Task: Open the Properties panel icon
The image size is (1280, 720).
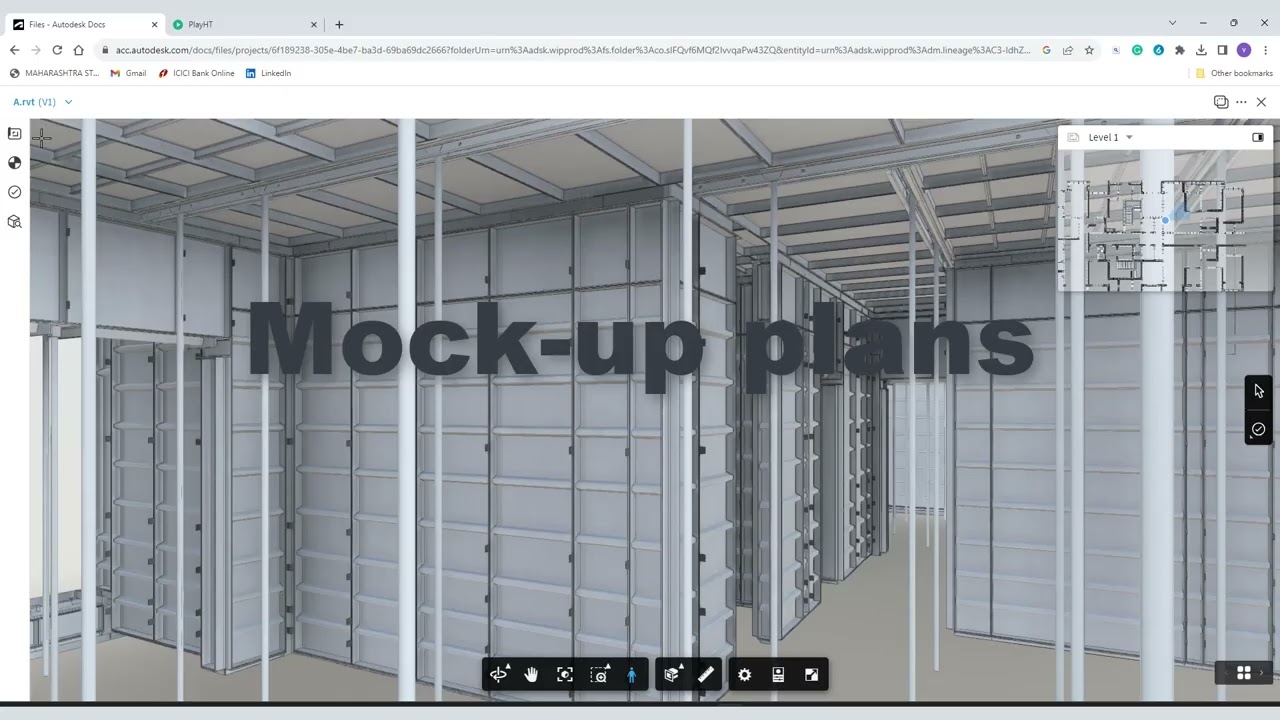Action: (778, 675)
